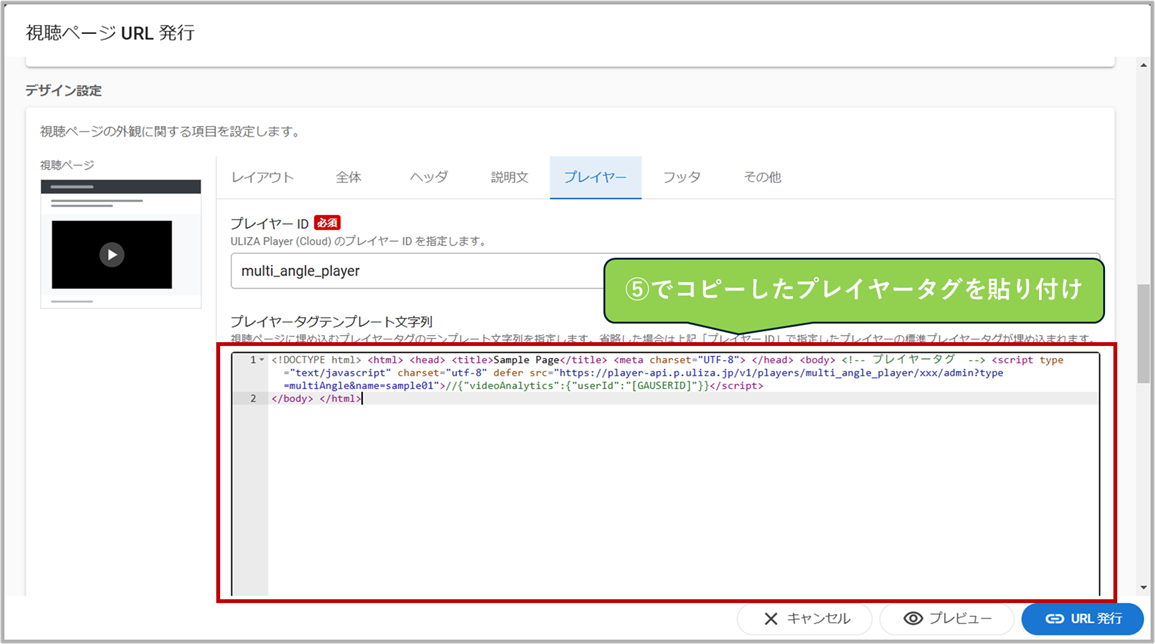The width and height of the screenshot is (1155, 644).
Task: Switch to the 全体 tab
Action: [x=348, y=178]
